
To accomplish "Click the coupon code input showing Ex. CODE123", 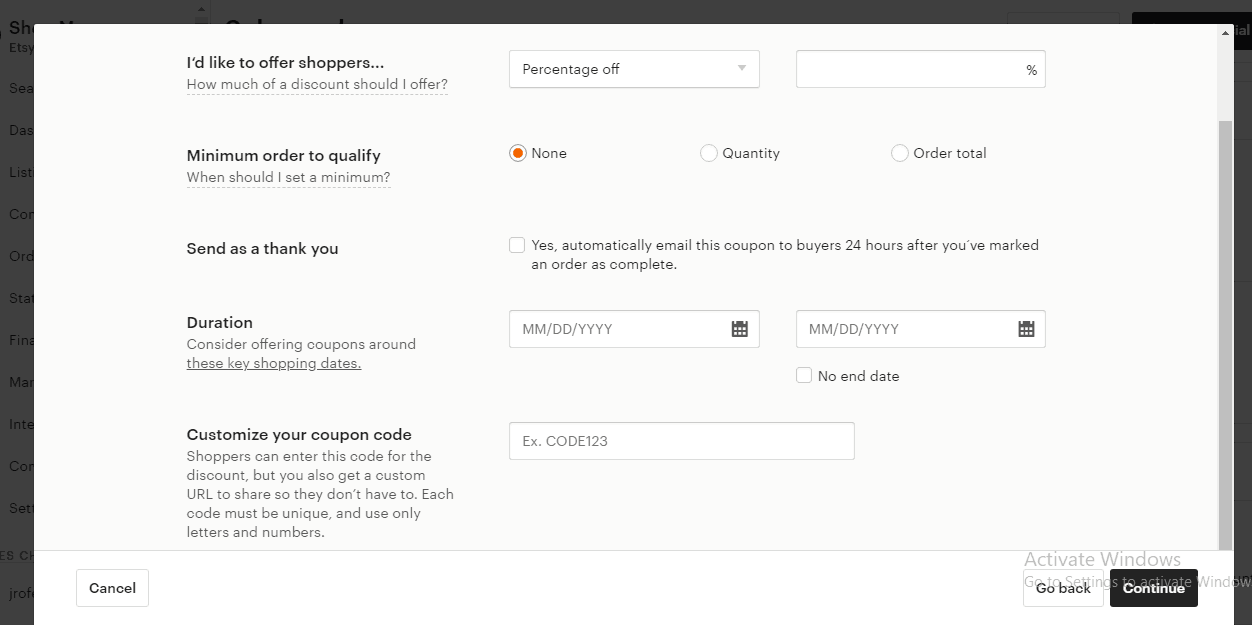I will click(x=681, y=440).
